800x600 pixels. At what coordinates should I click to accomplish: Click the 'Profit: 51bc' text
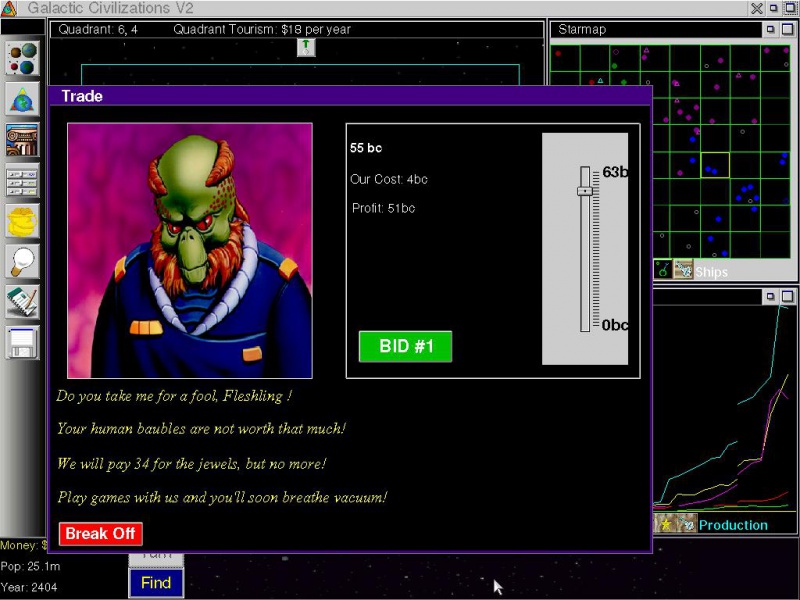383,208
